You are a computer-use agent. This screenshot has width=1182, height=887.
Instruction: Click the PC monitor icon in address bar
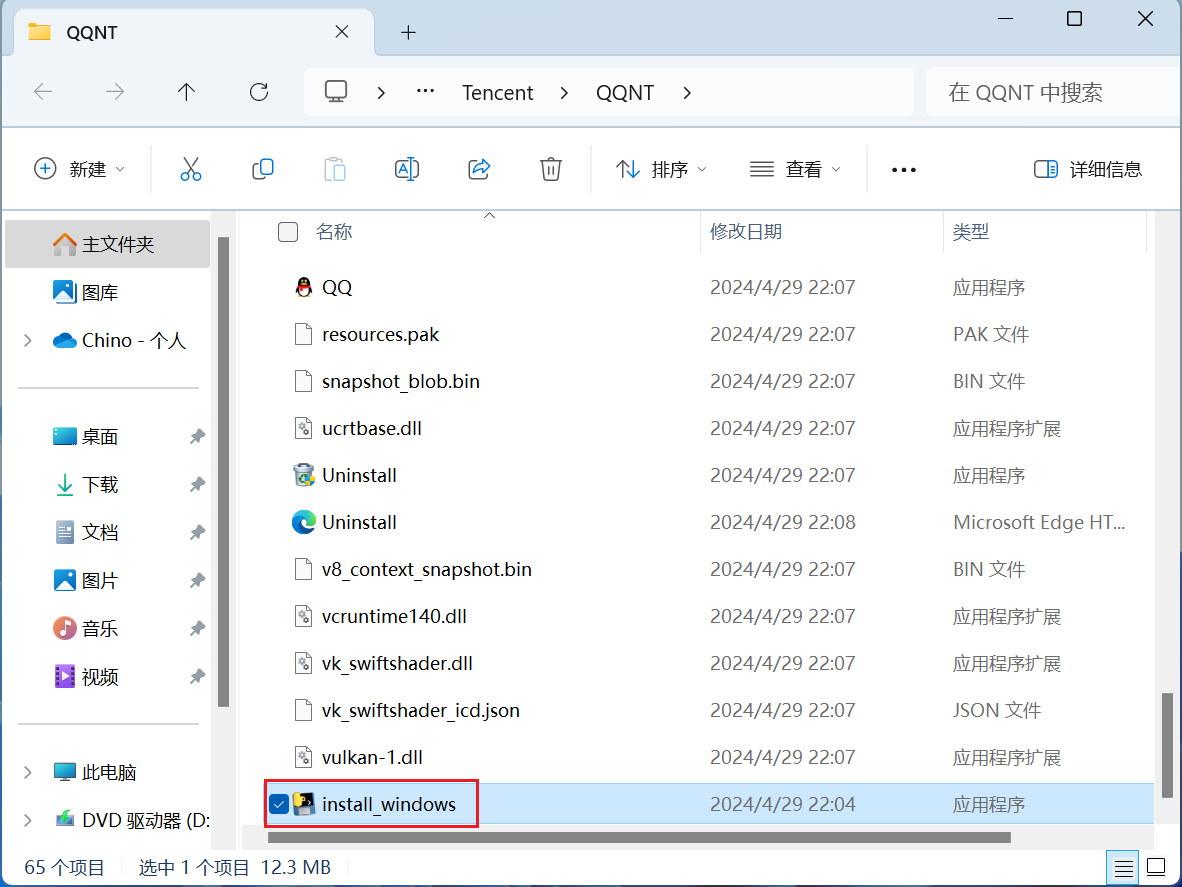(x=335, y=92)
